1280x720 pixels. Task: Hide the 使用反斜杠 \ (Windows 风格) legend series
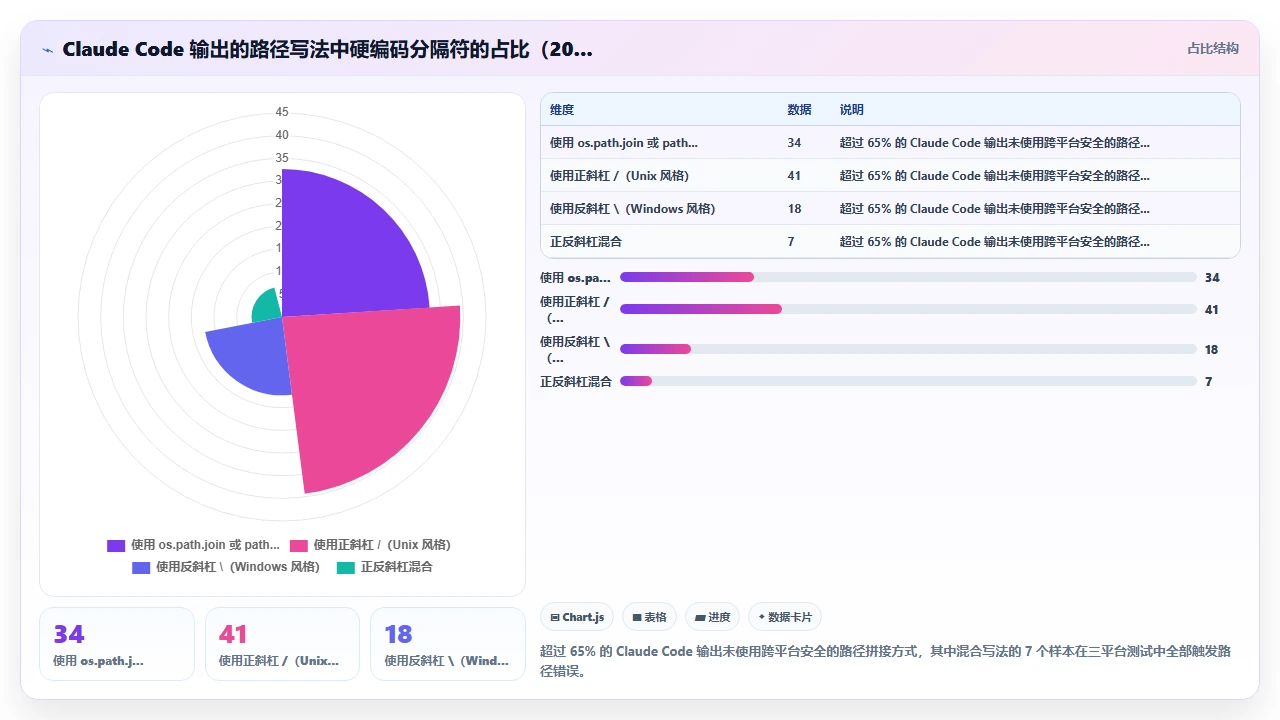click(x=226, y=567)
